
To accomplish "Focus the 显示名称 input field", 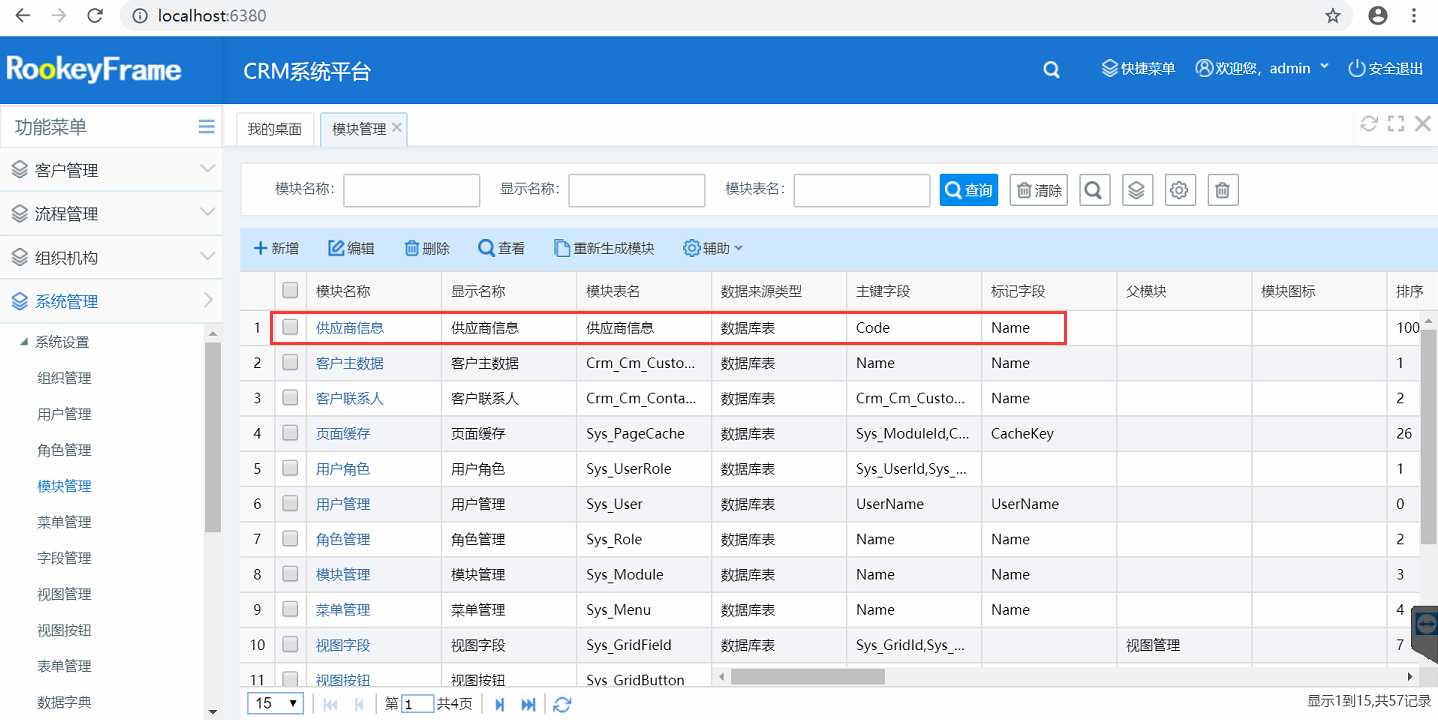I will coord(637,190).
